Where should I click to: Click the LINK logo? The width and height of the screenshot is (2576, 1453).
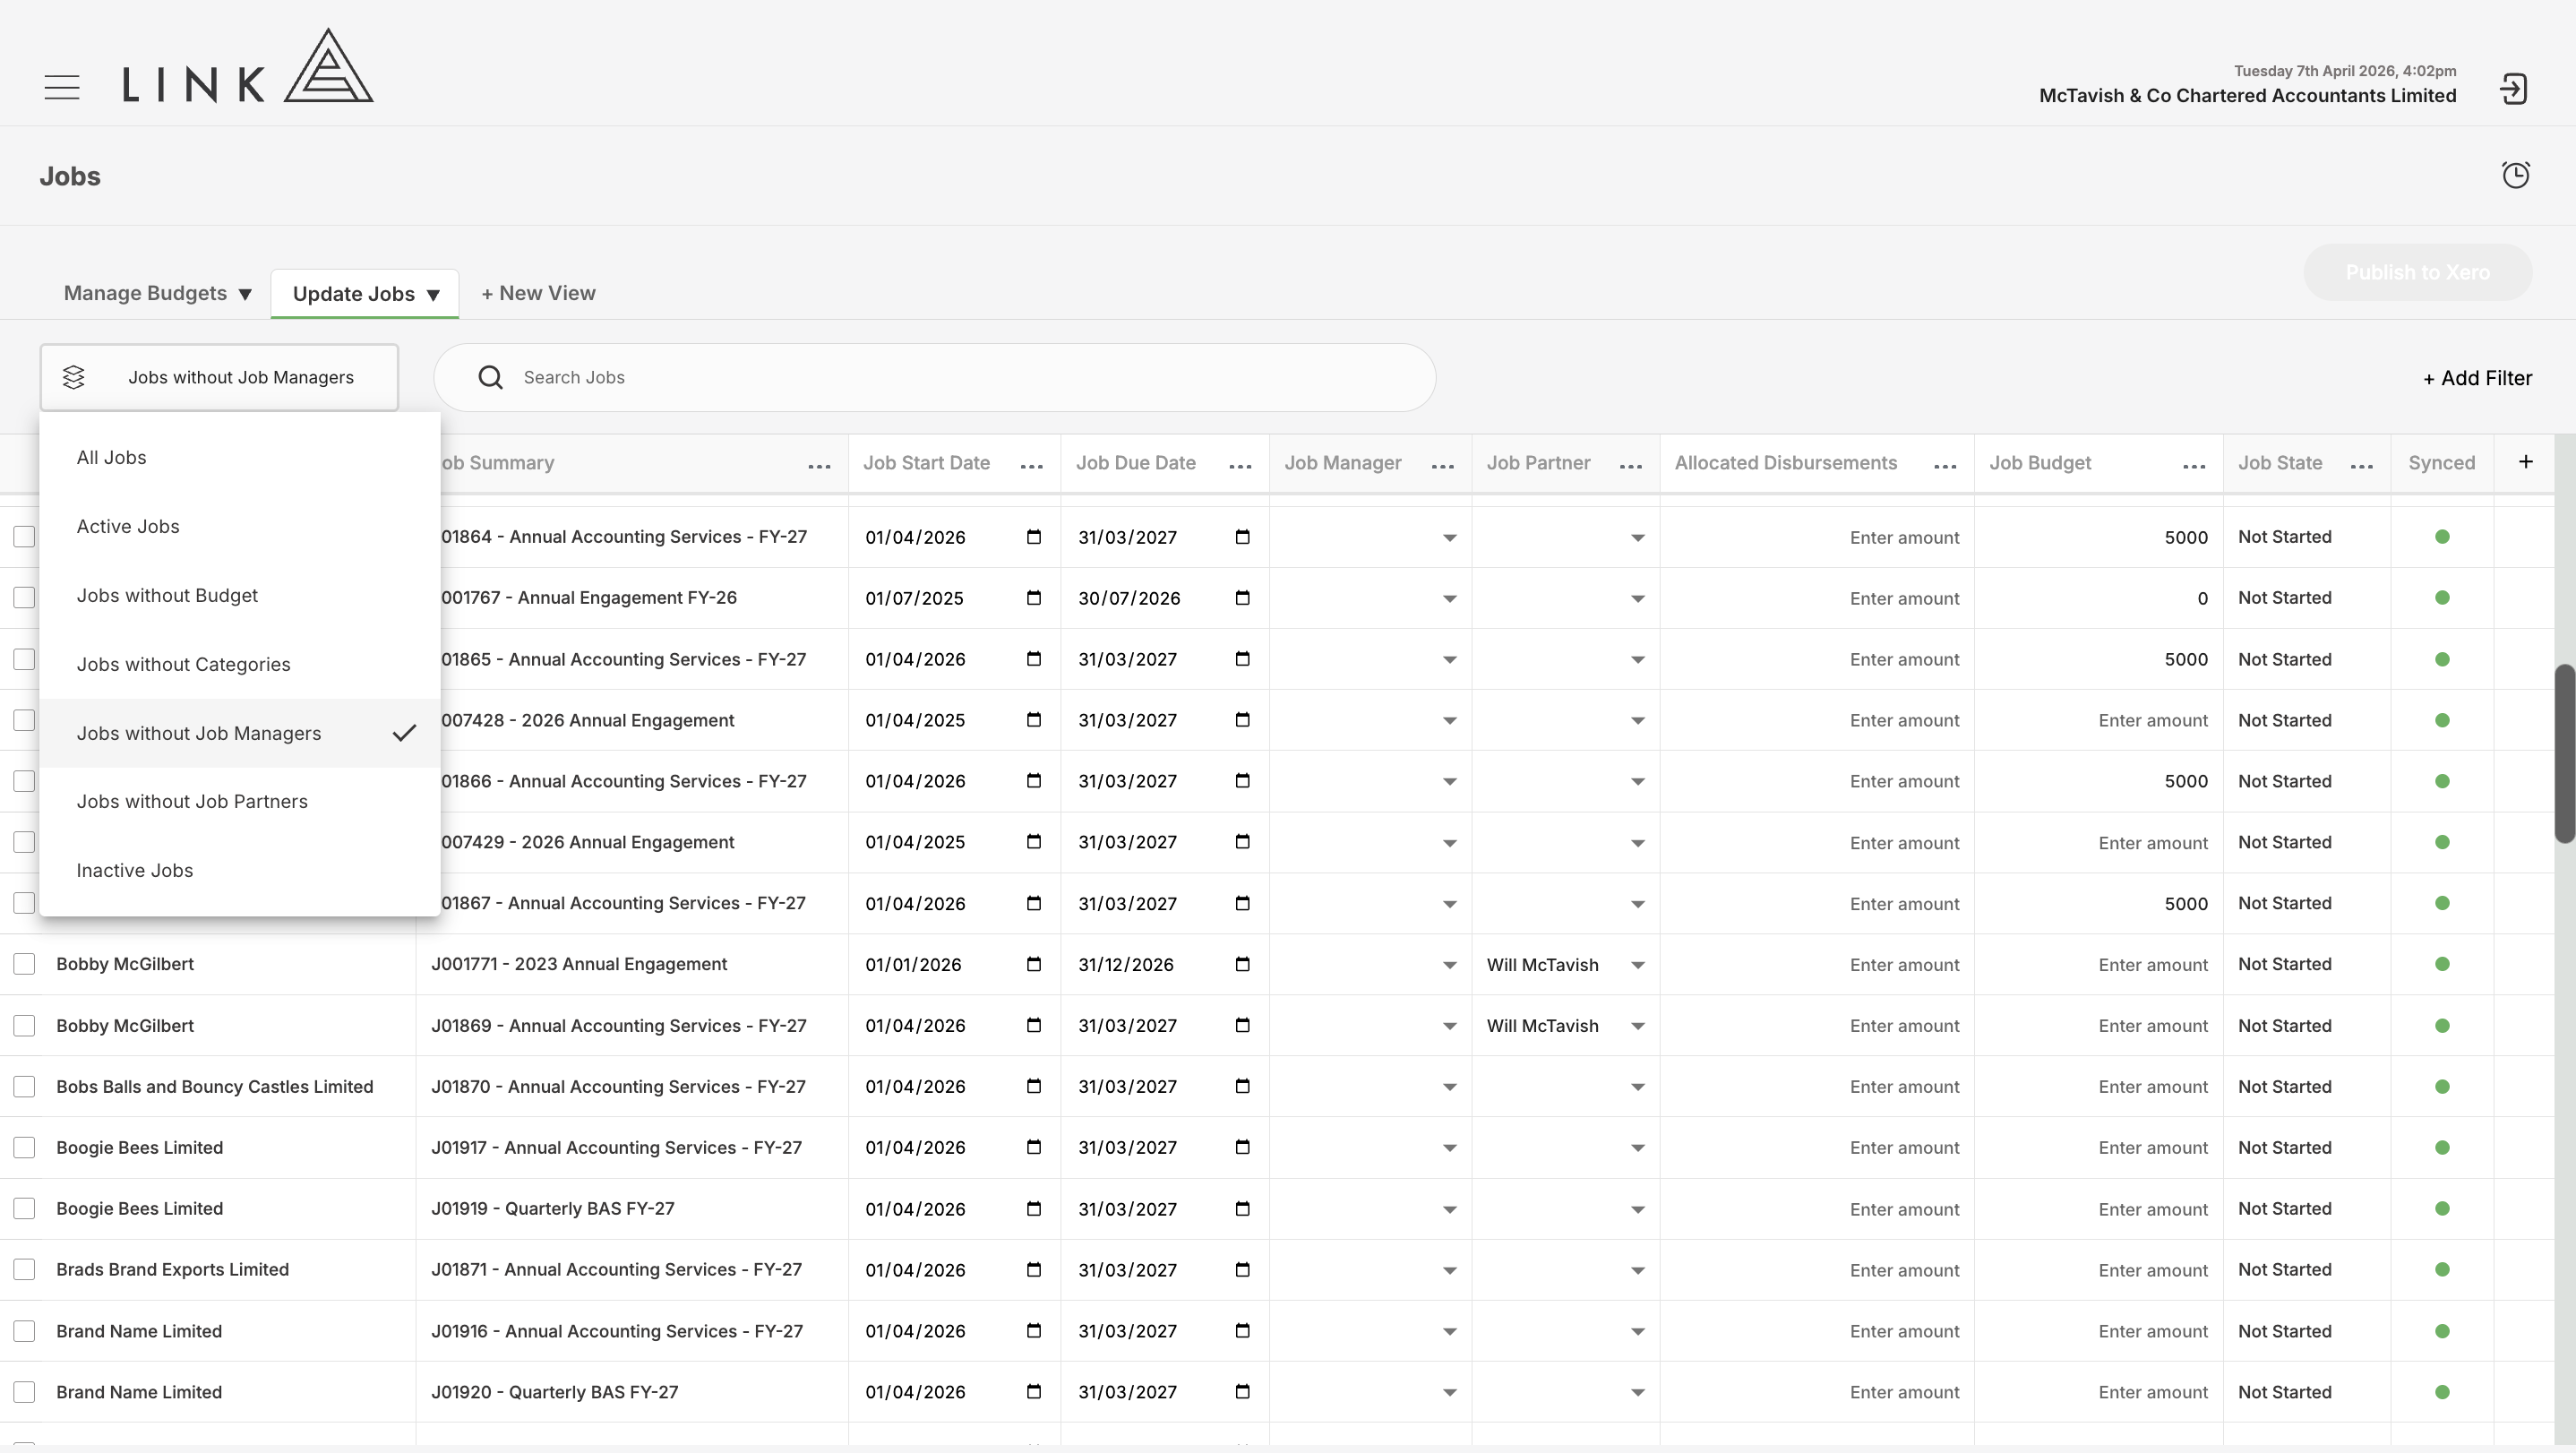click(248, 66)
